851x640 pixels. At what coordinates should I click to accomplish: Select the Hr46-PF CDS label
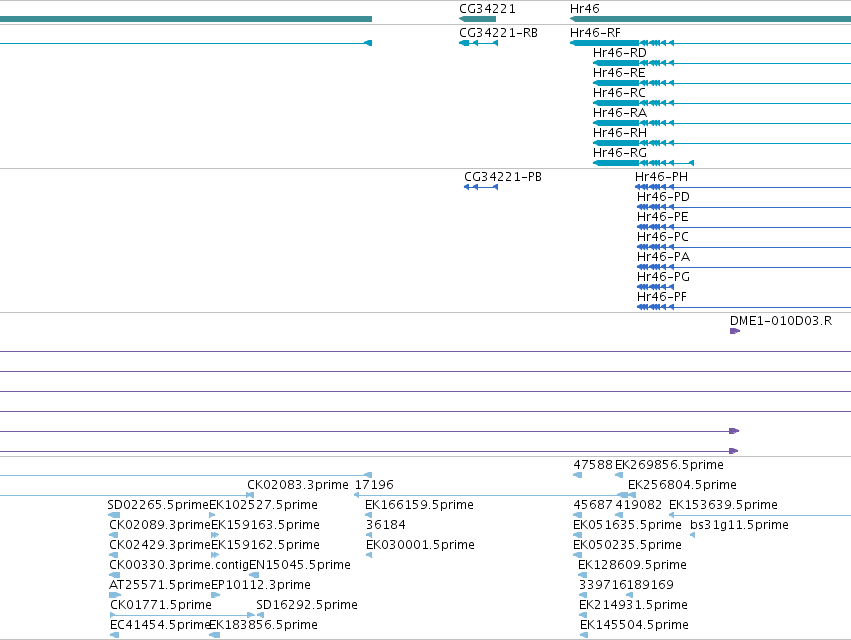(662, 297)
